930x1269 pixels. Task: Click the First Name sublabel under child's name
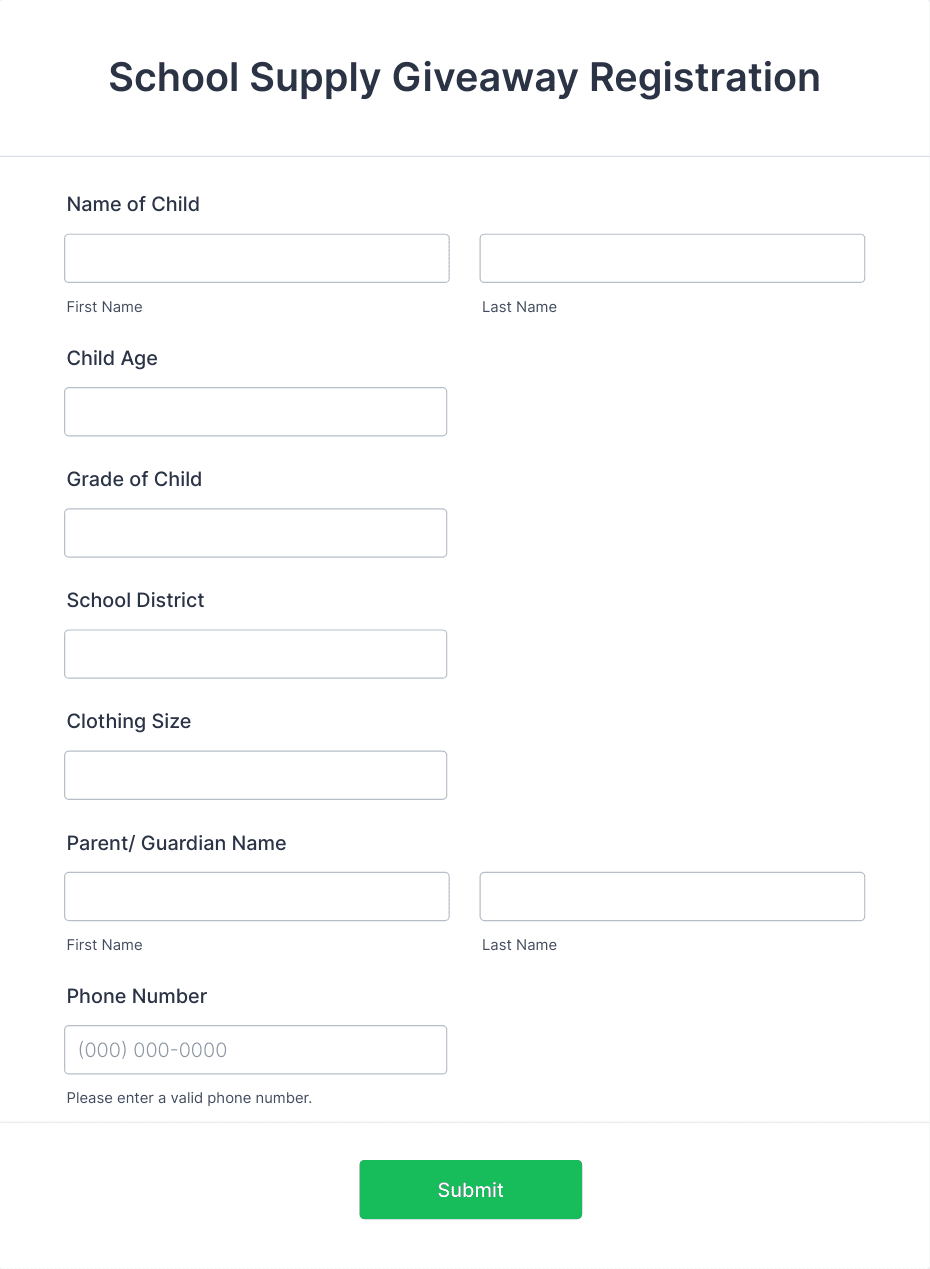pyautogui.click(x=104, y=307)
